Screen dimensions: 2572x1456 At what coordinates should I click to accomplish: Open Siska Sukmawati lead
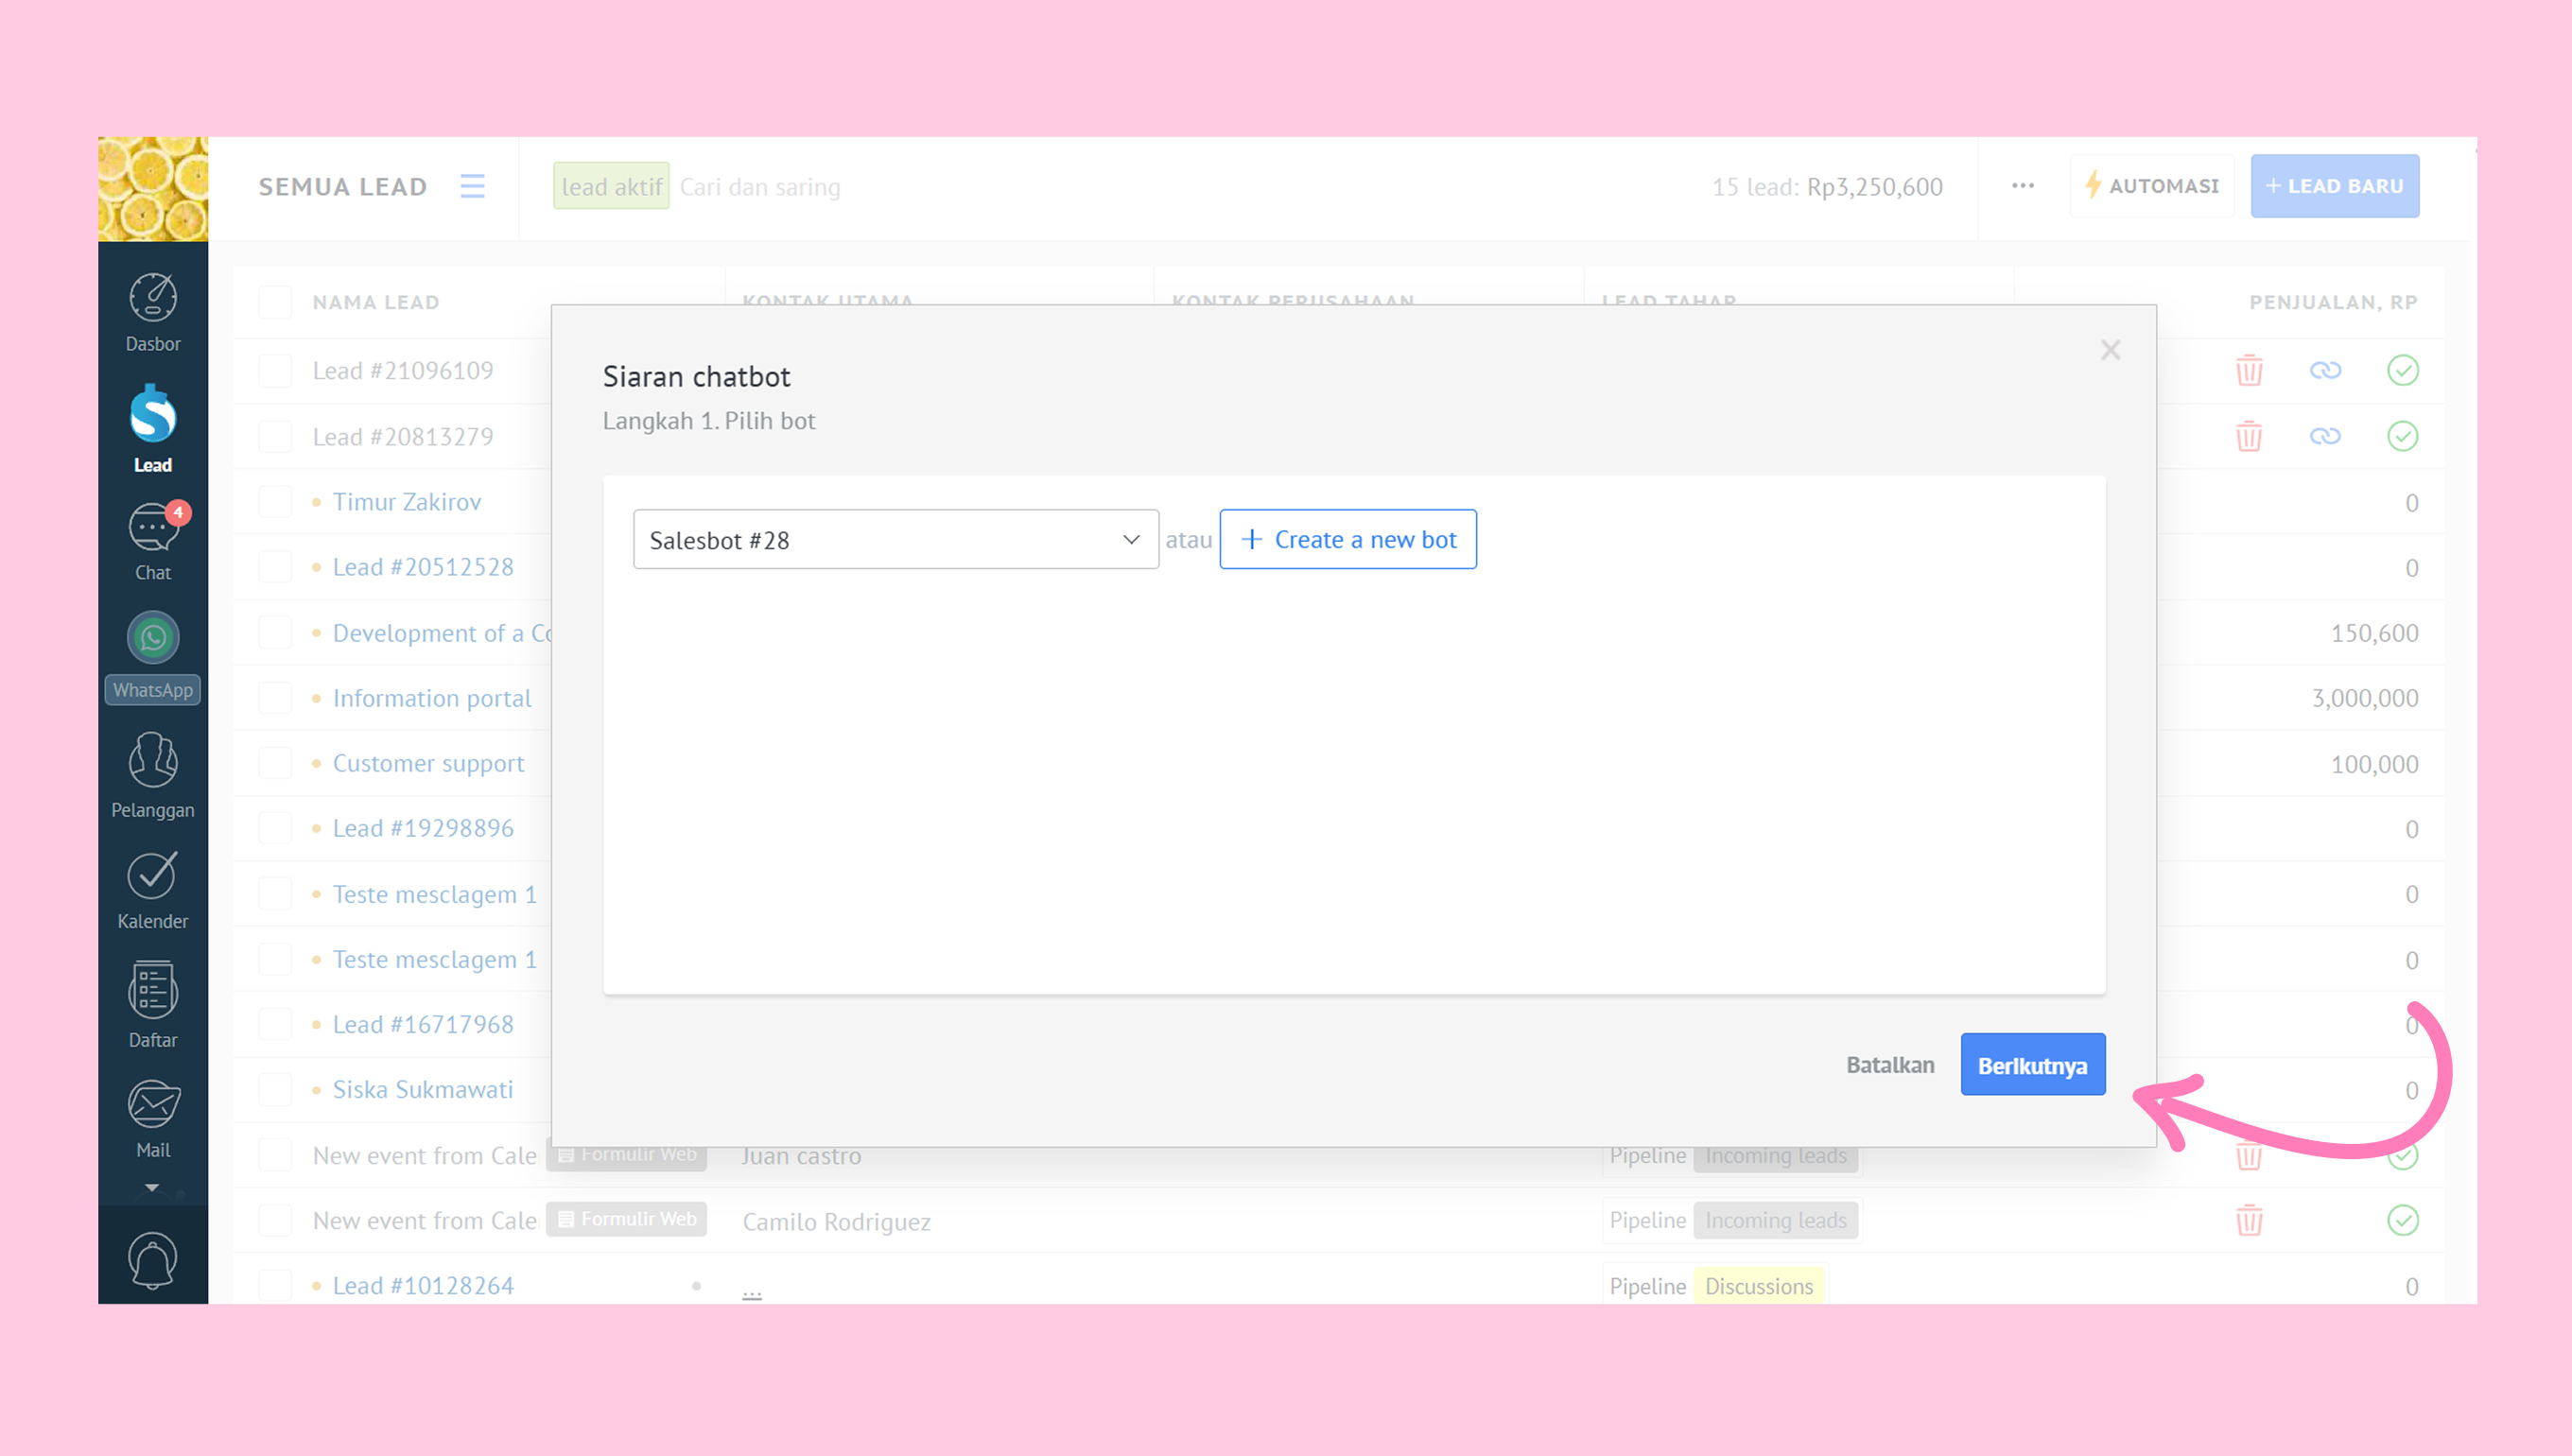tap(422, 1089)
